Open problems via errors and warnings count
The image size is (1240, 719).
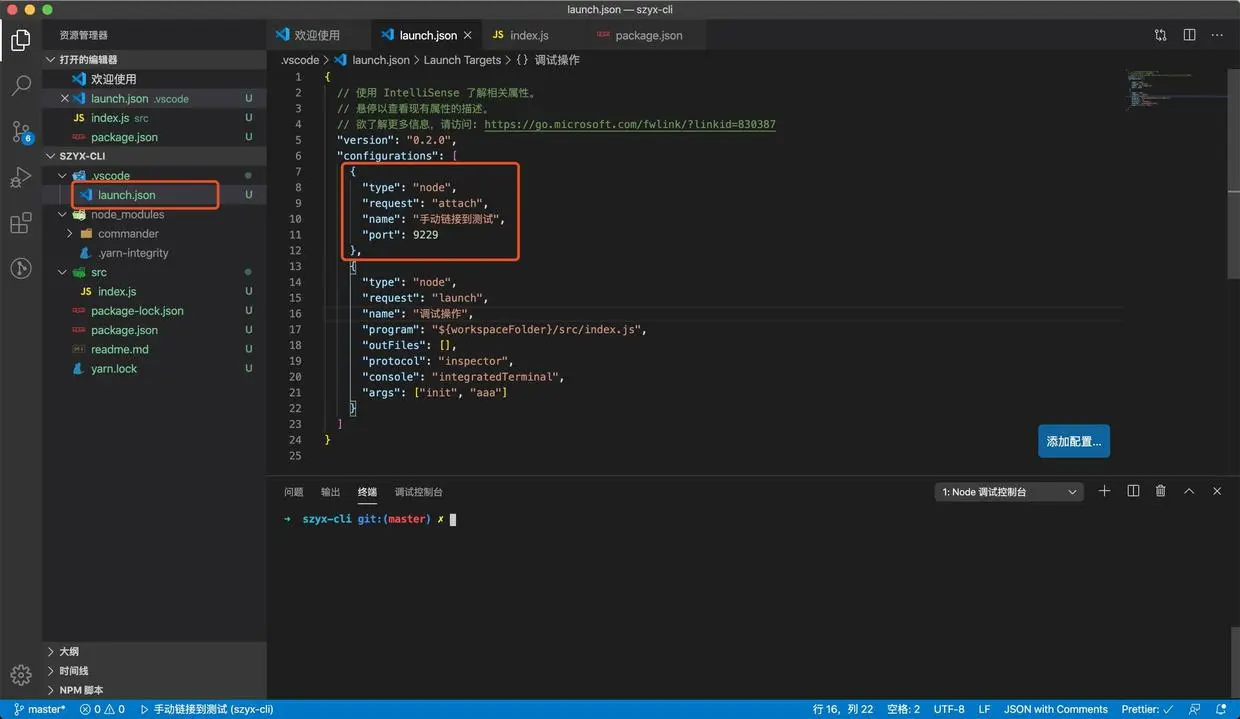click(102, 709)
